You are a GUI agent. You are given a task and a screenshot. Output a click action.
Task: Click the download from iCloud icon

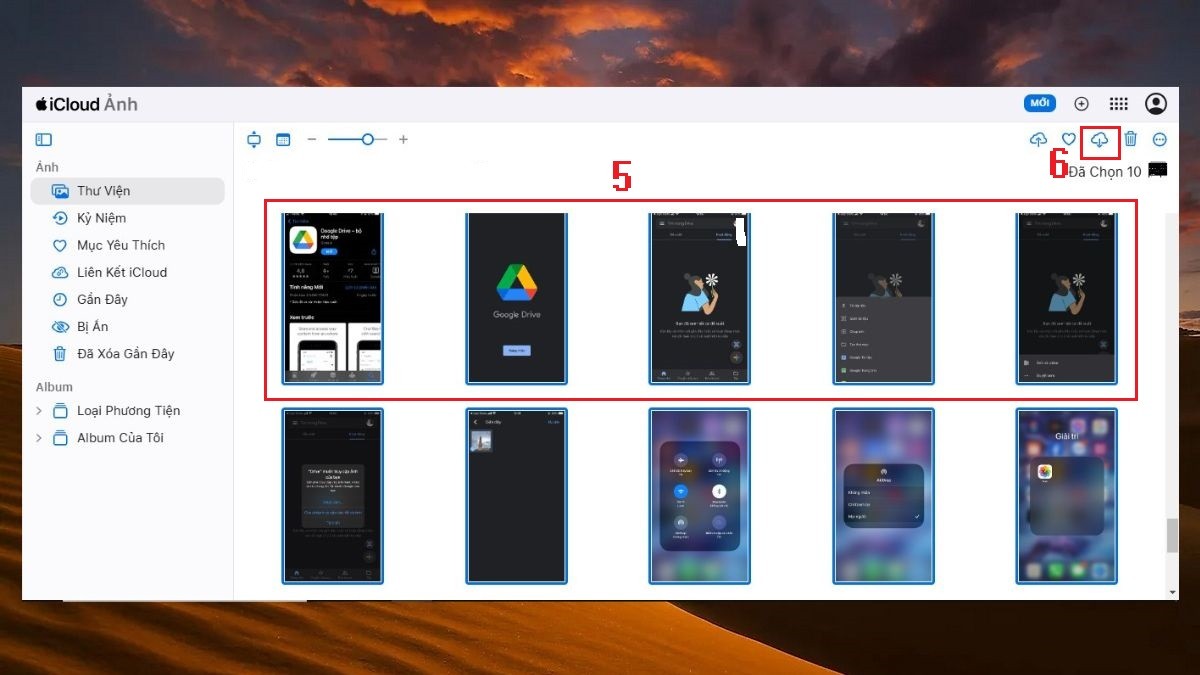coord(1099,139)
